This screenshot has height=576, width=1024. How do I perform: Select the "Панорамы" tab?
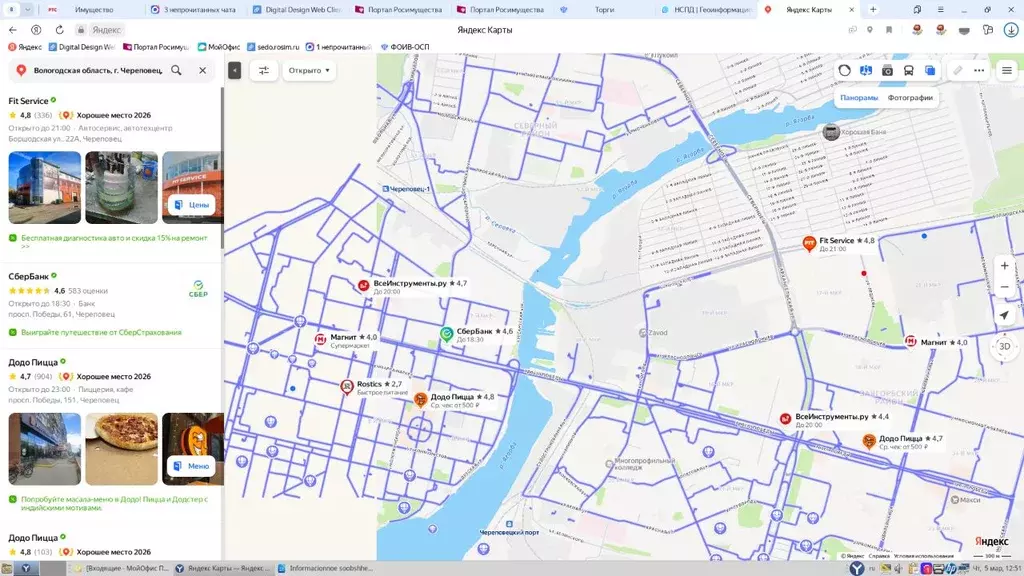pos(859,98)
